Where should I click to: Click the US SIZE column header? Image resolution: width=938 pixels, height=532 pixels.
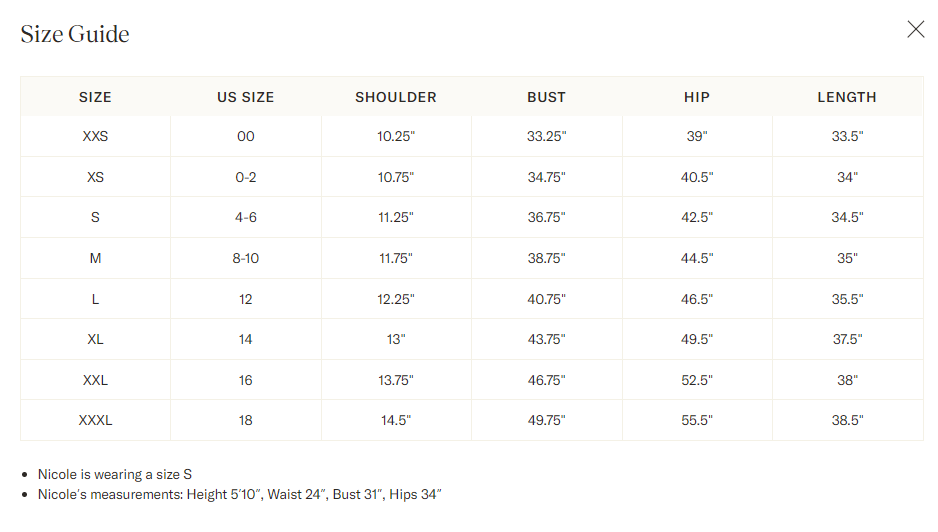245,97
